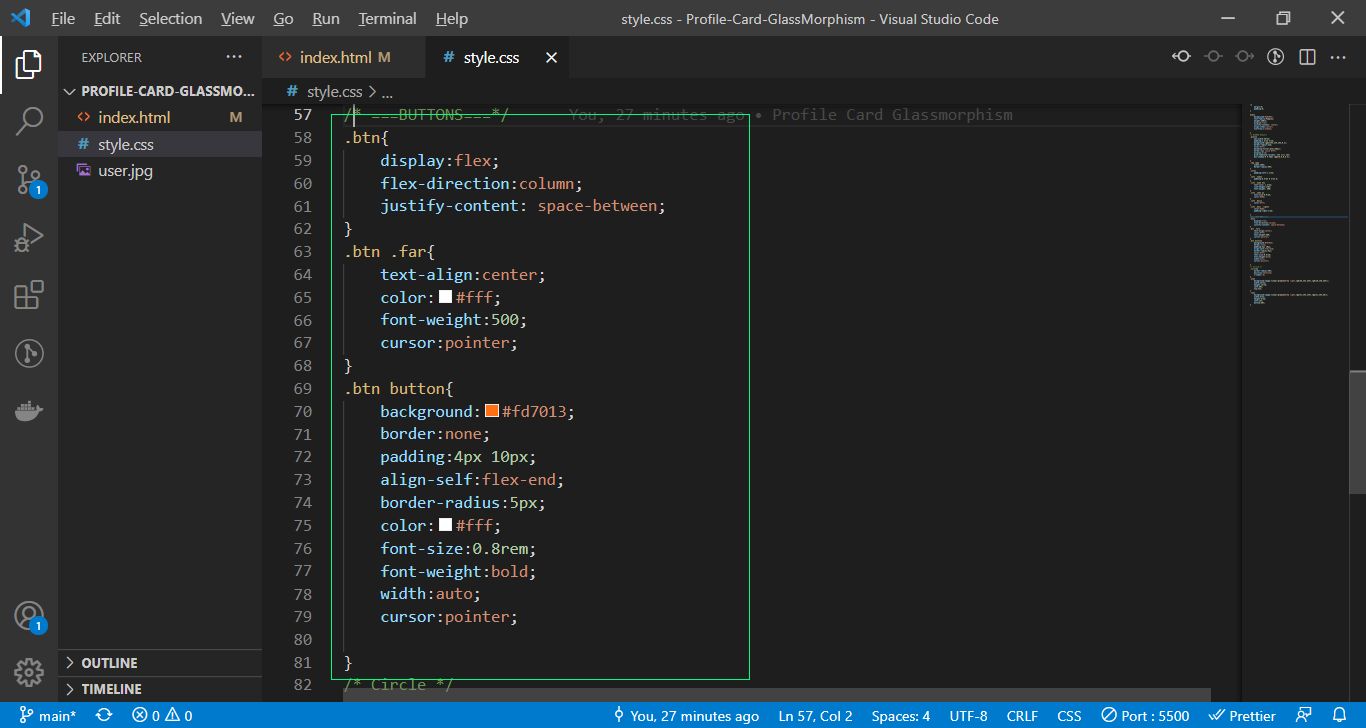1366x728 pixels.
Task: Change UTF-8 encoding in status bar
Action: [x=968, y=715]
